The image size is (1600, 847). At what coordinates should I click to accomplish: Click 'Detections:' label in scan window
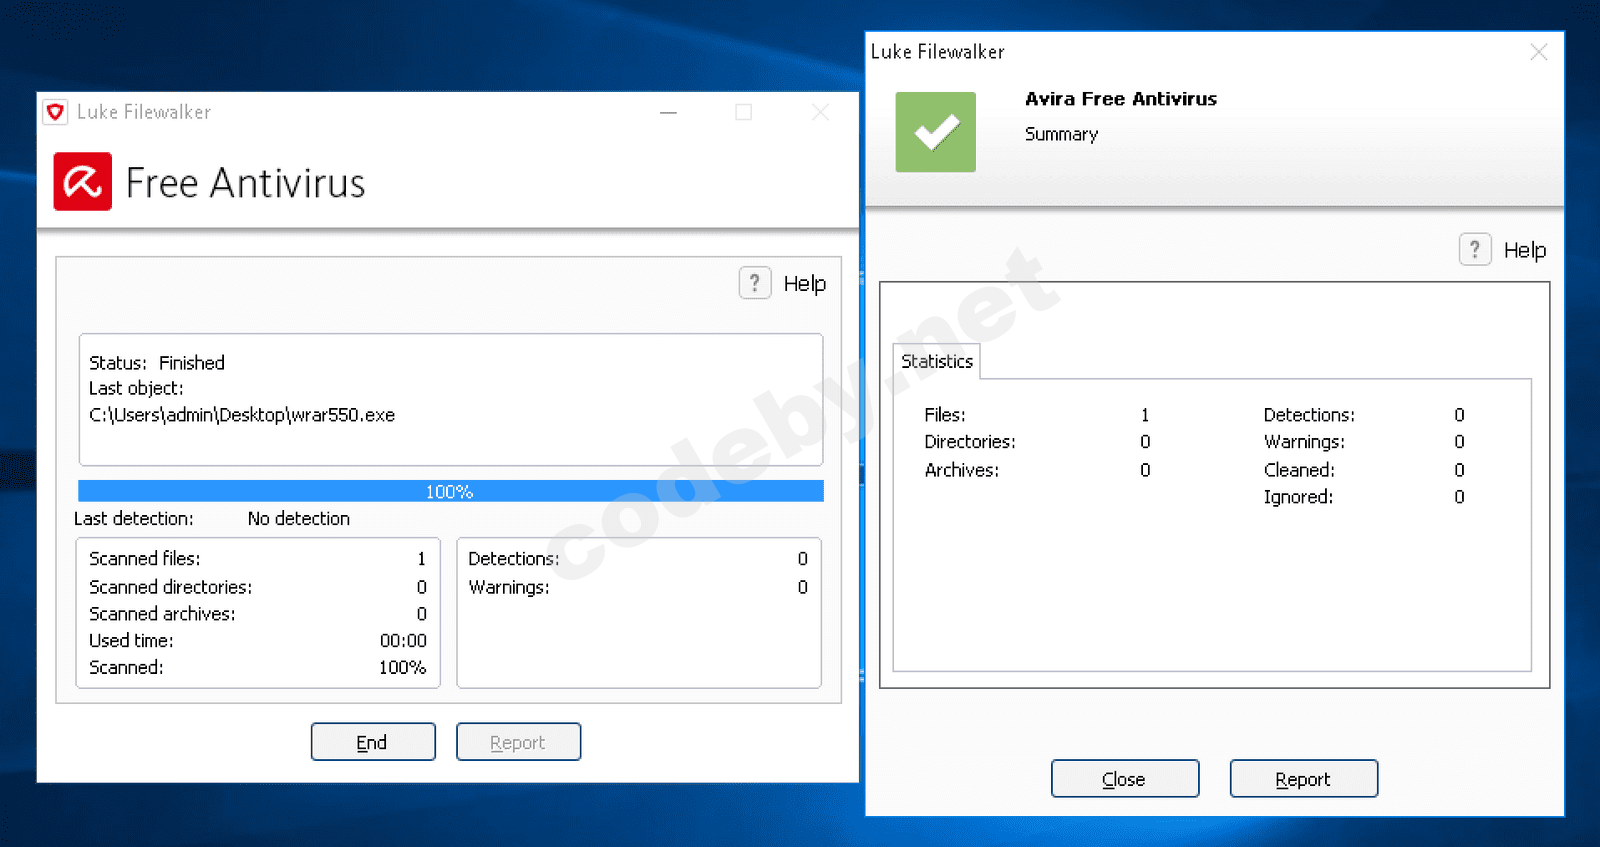513,559
